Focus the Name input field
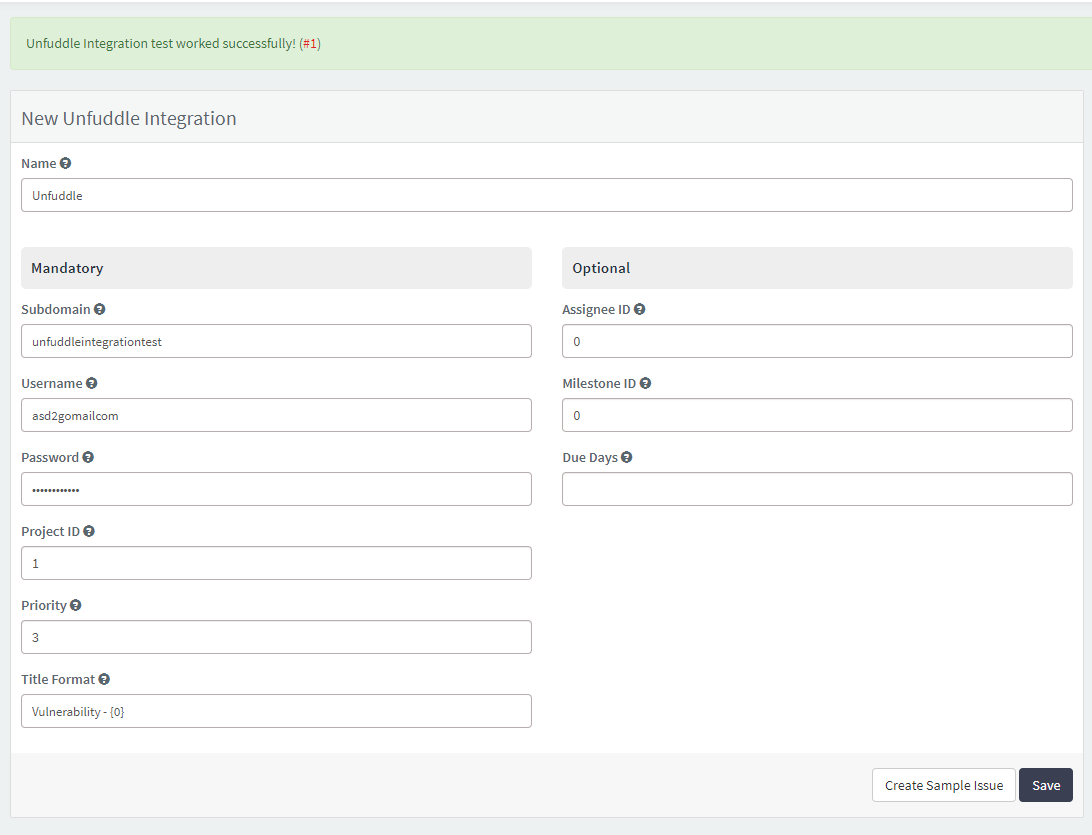The image size is (1092, 835). pyautogui.click(x=547, y=195)
